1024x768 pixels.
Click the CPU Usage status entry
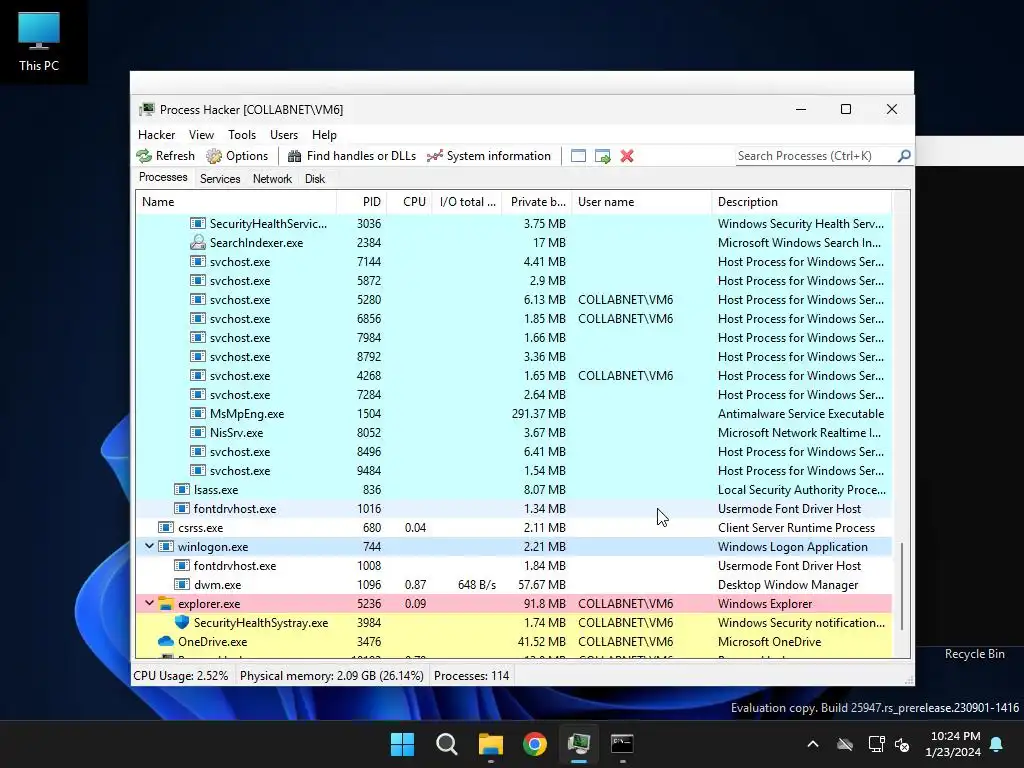point(181,675)
